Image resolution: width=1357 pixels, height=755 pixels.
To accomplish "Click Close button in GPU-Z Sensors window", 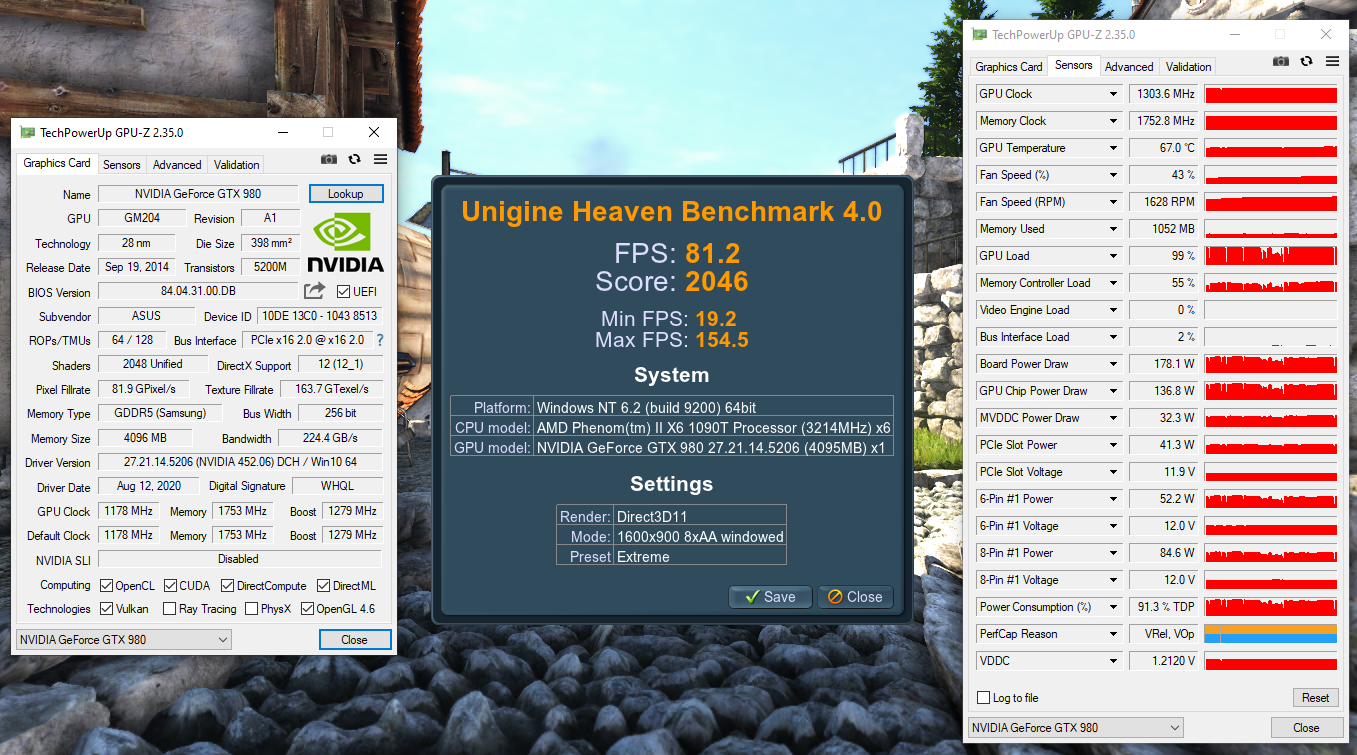I will (1306, 727).
